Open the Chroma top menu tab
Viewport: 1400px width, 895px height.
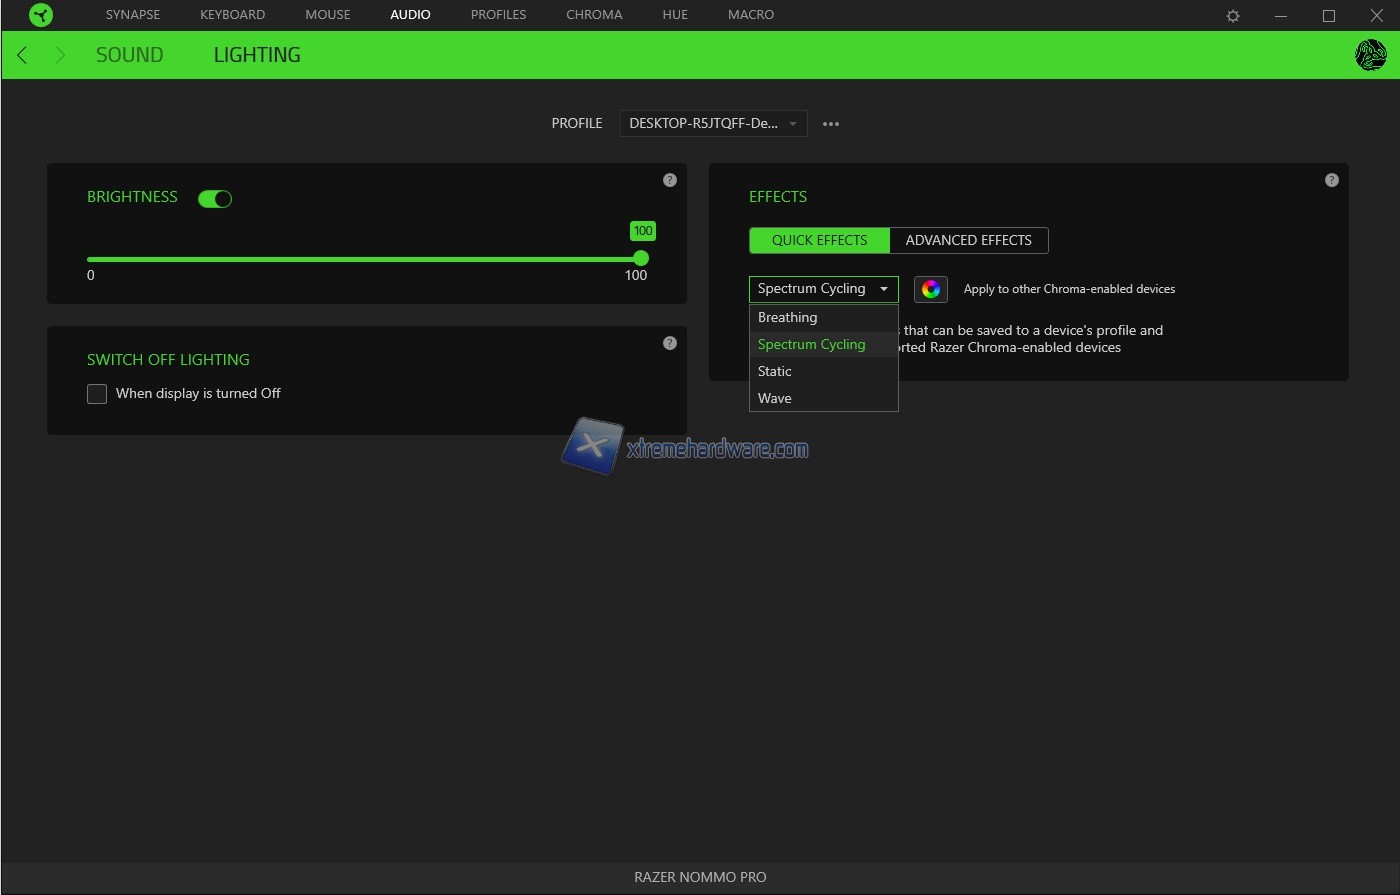pos(594,15)
